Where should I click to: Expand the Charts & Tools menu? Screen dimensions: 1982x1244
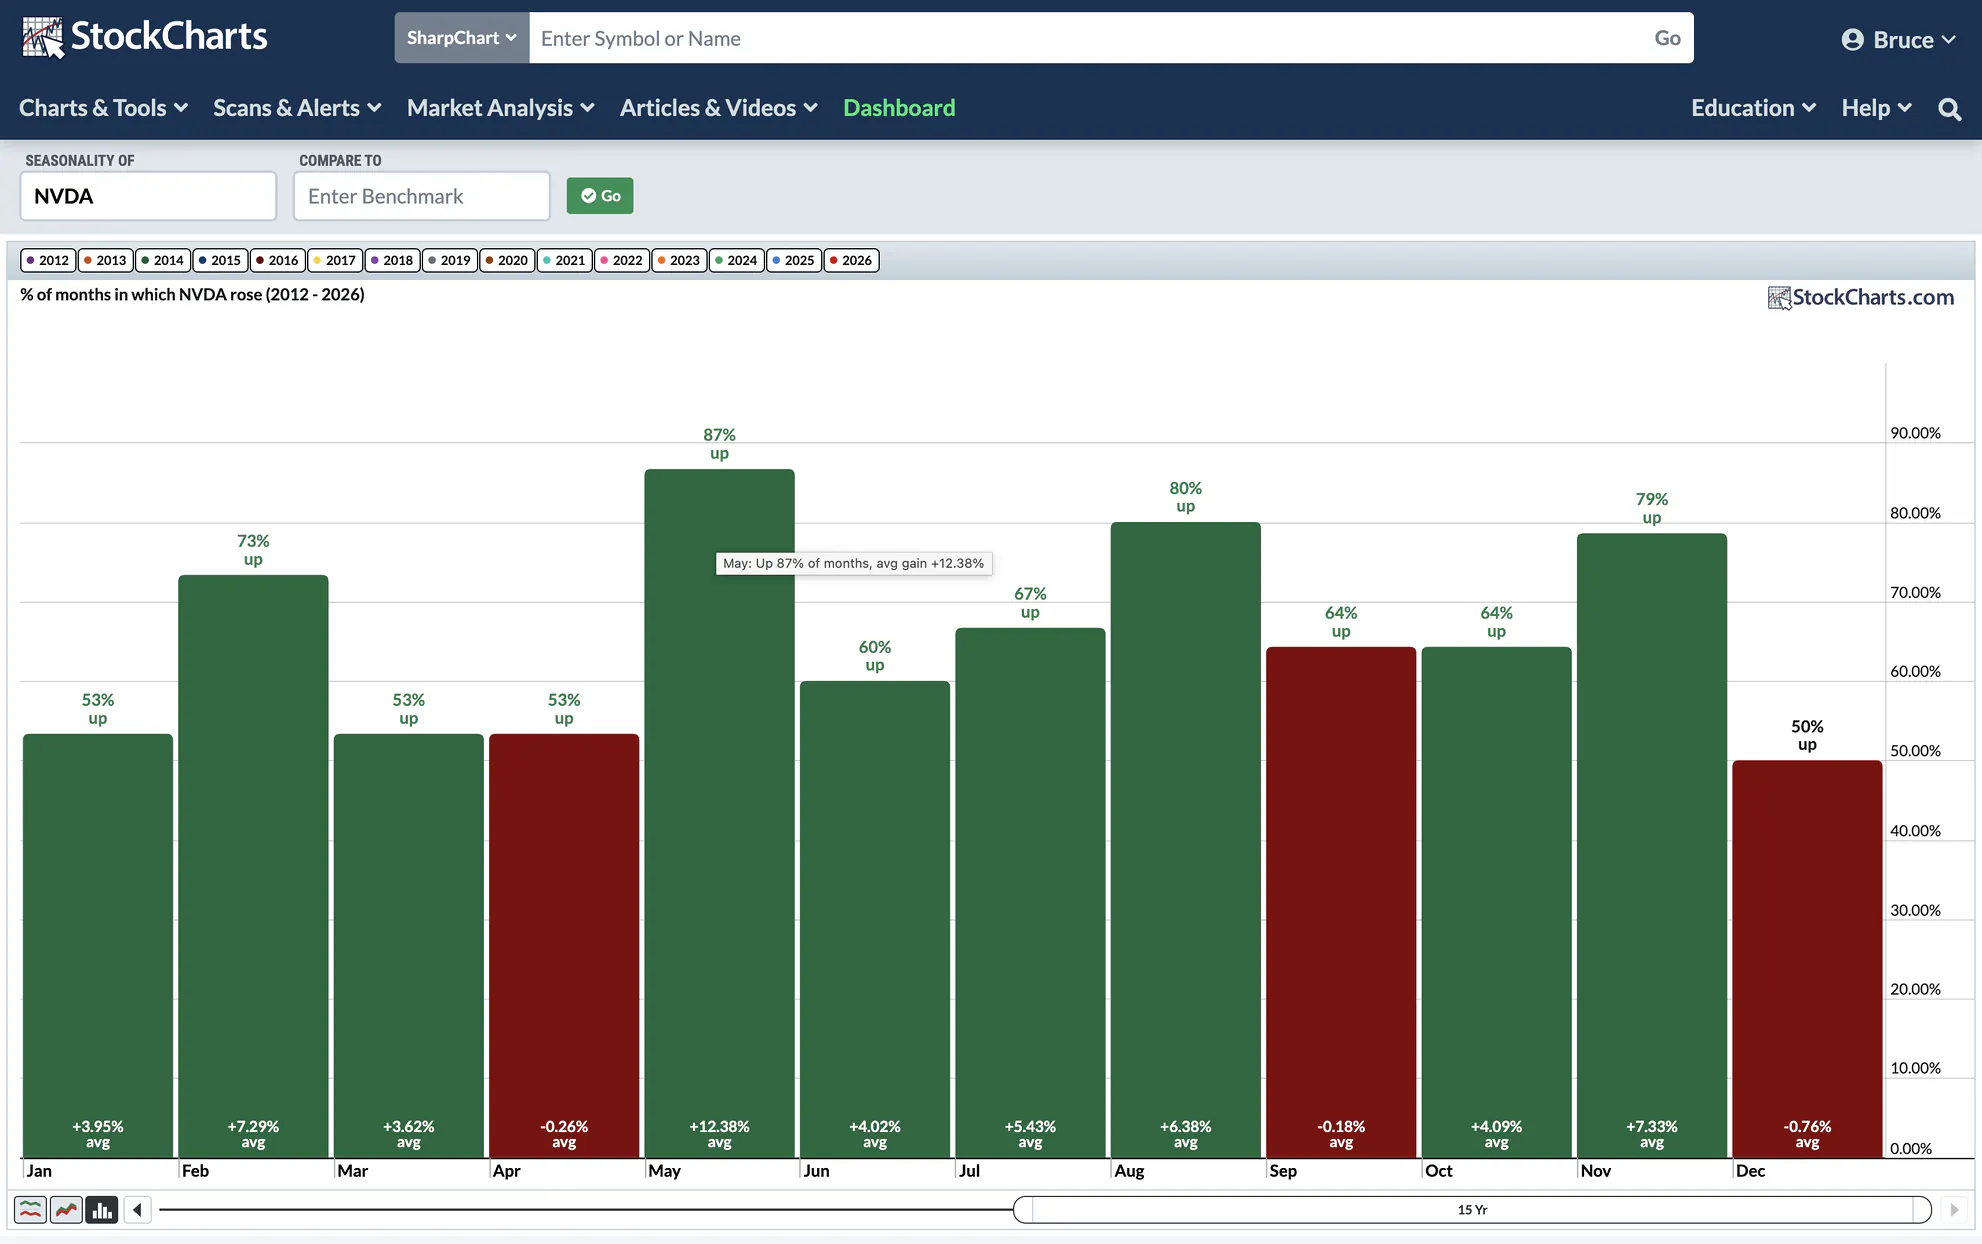pyautogui.click(x=103, y=108)
